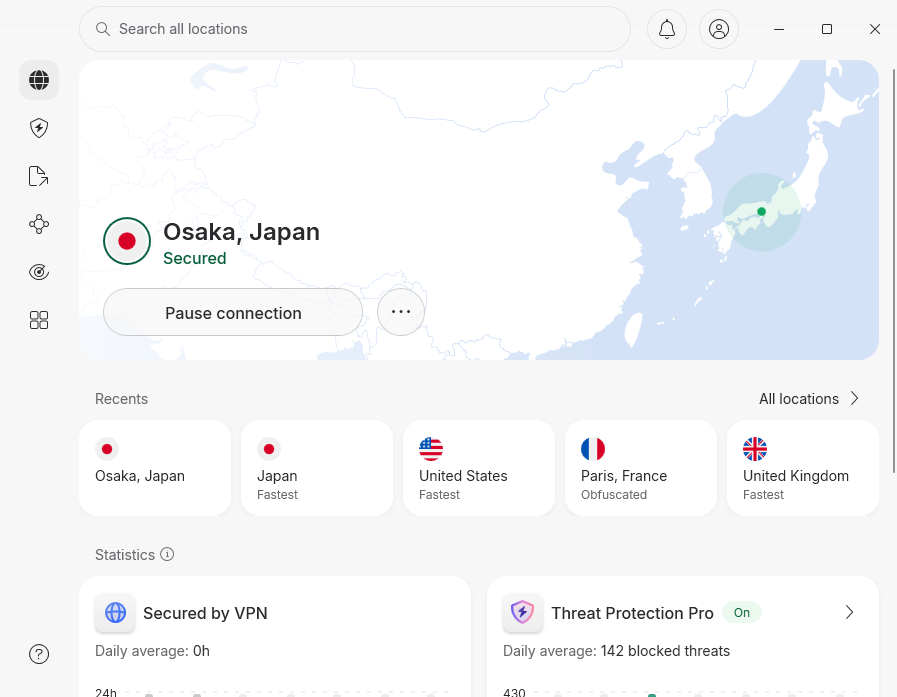The height and width of the screenshot is (697, 897).
Task: Click the Japan flag beside Osaka, Japan heading
Action: tap(127, 241)
